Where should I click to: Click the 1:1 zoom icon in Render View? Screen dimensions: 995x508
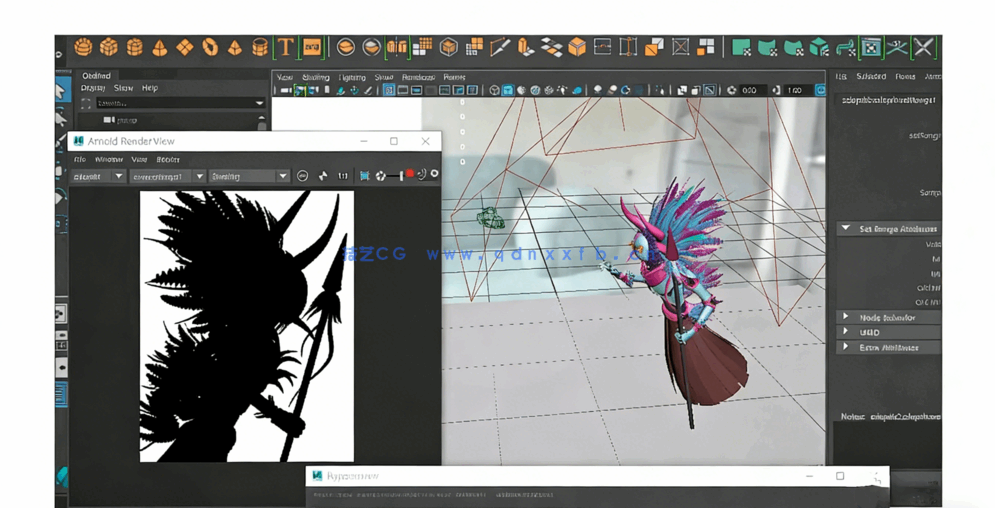coord(343,176)
